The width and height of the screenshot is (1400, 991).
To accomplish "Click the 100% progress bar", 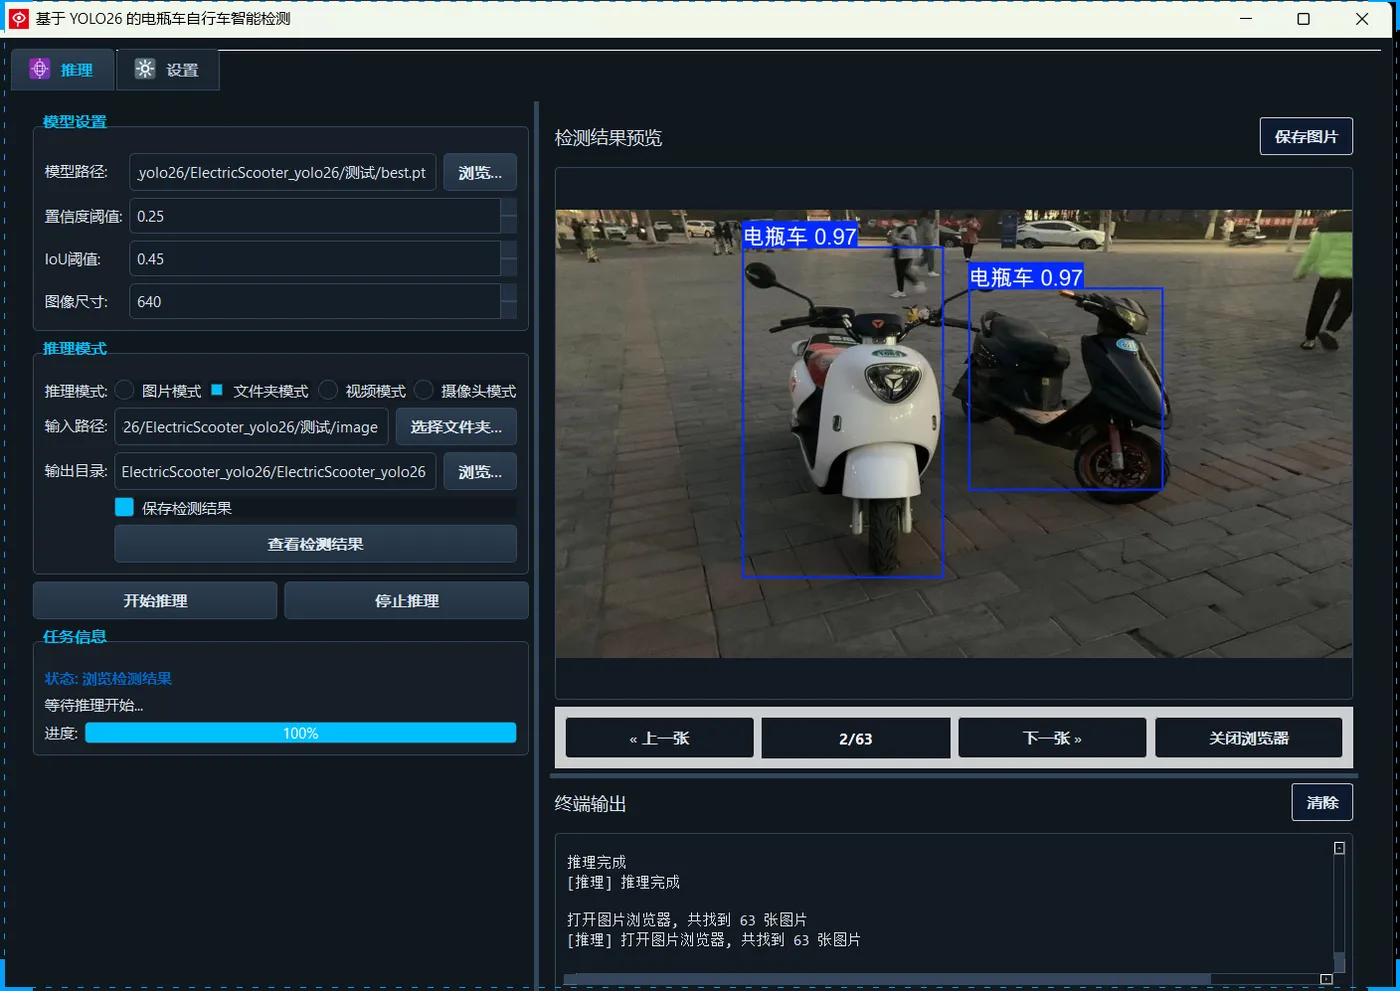I will [x=300, y=733].
